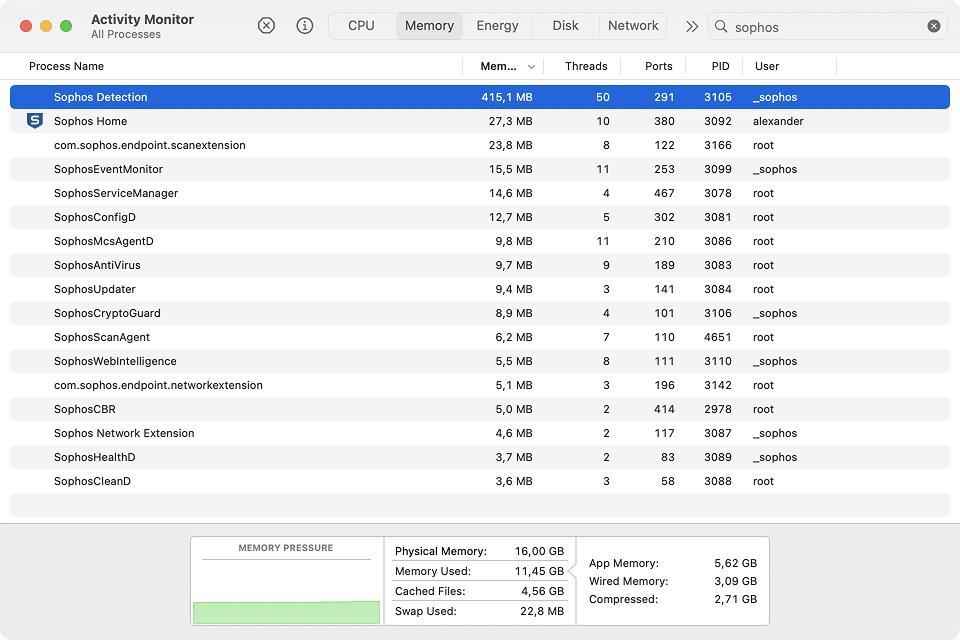Click the magnifying glass search icon
Image resolution: width=960 pixels, height=640 pixels.
(721, 27)
